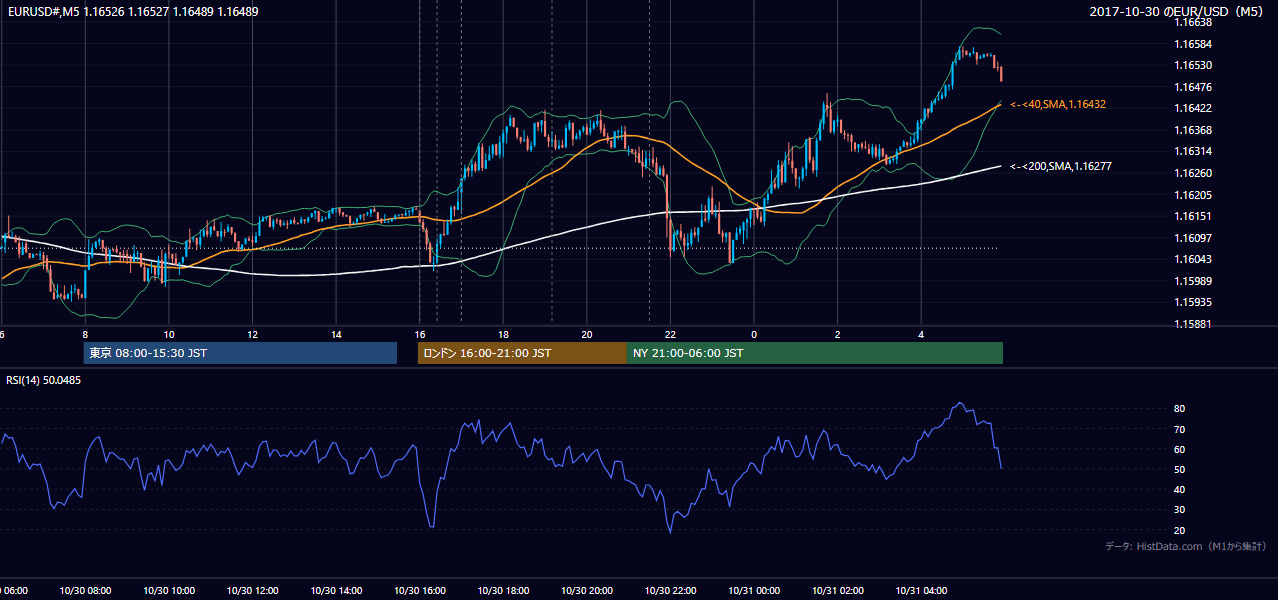The width and height of the screenshot is (1278, 600).
Task: Click price axis value 1.16368
Action: click(x=1194, y=130)
